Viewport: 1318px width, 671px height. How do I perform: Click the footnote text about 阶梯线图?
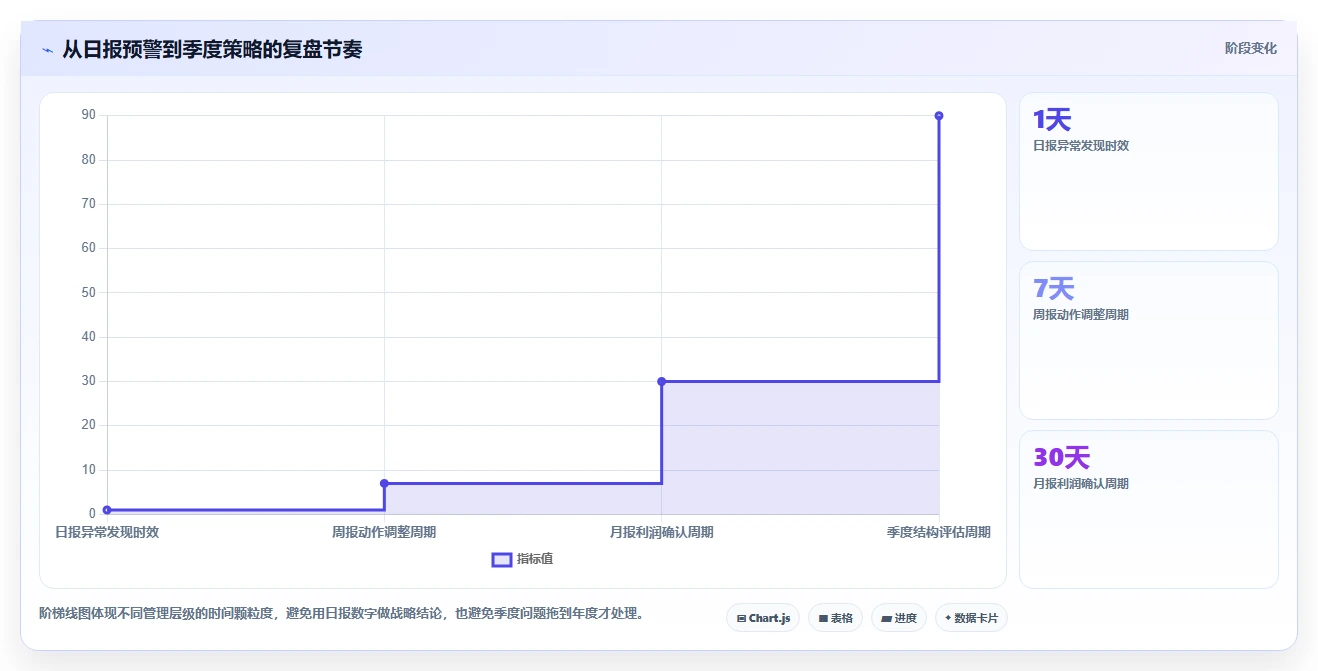pos(341,613)
